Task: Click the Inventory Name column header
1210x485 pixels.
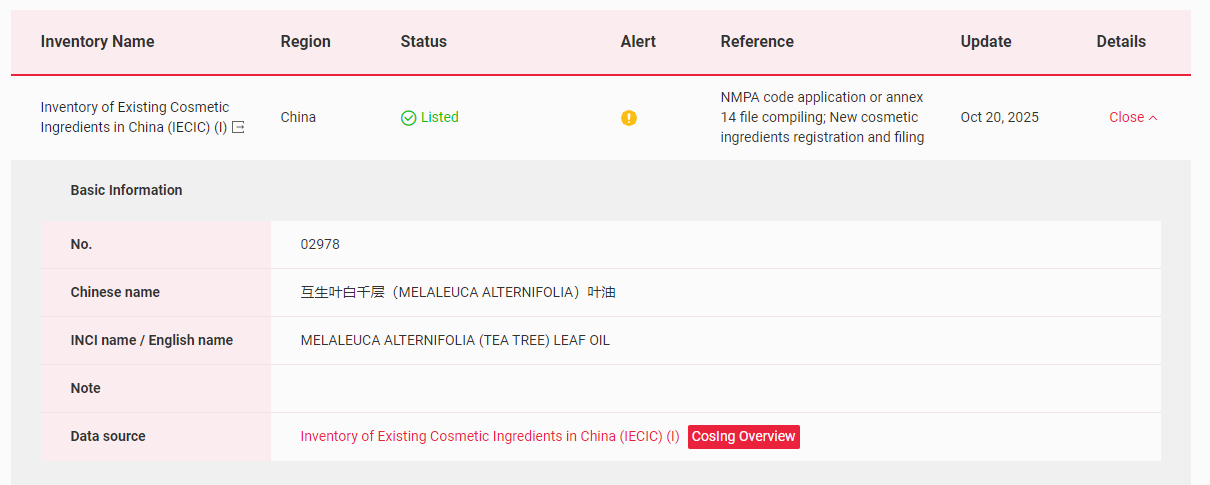Action: tap(97, 42)
